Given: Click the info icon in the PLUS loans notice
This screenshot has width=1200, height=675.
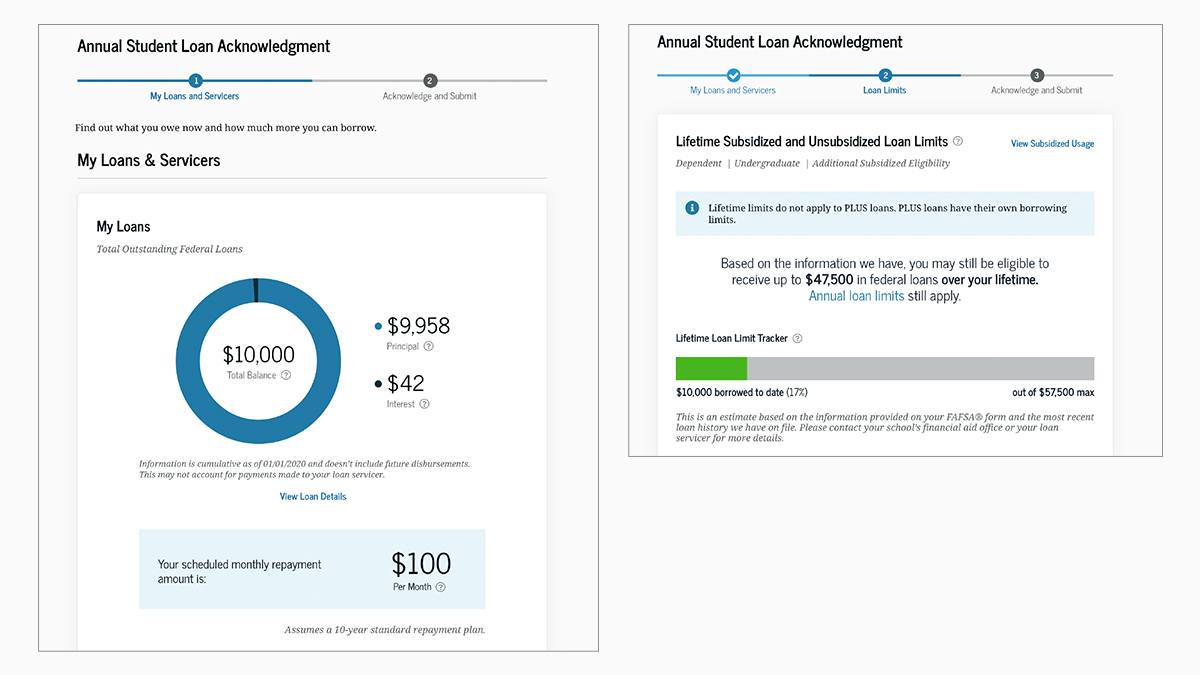Looking at the screenshot, I should tap(691, 209).
